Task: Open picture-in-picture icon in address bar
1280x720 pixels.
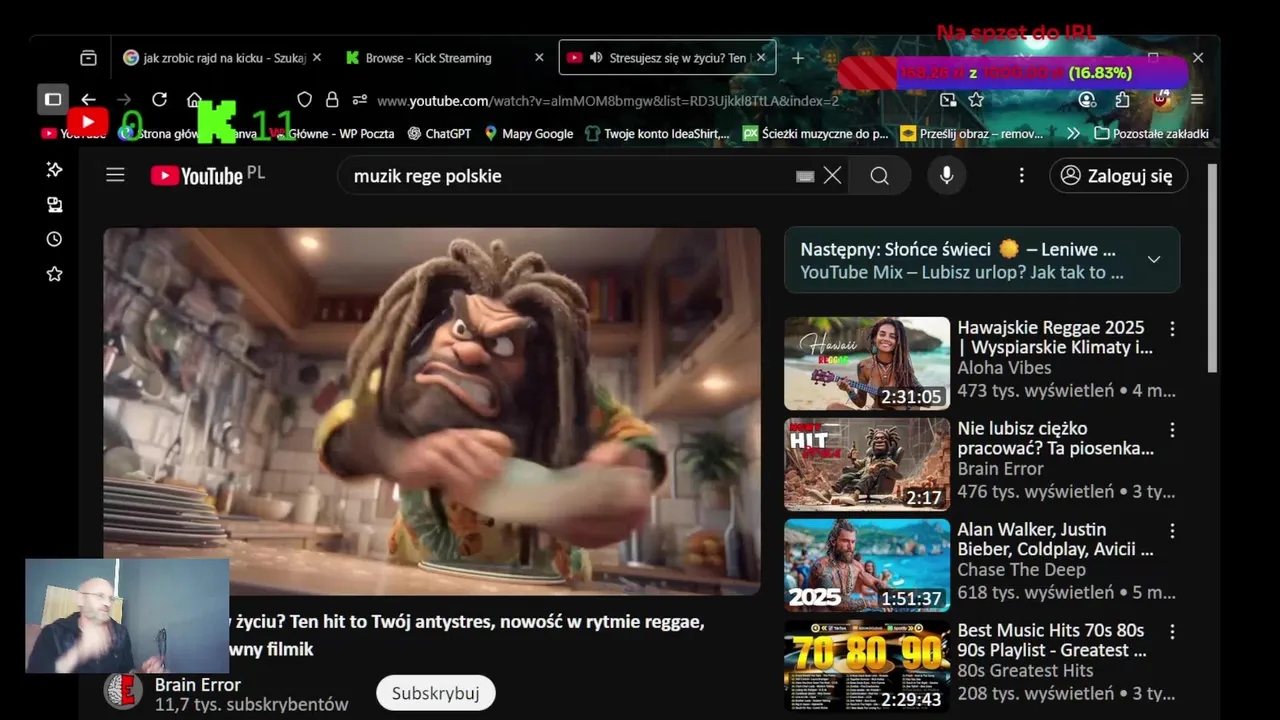Action: tap(948, 100)
